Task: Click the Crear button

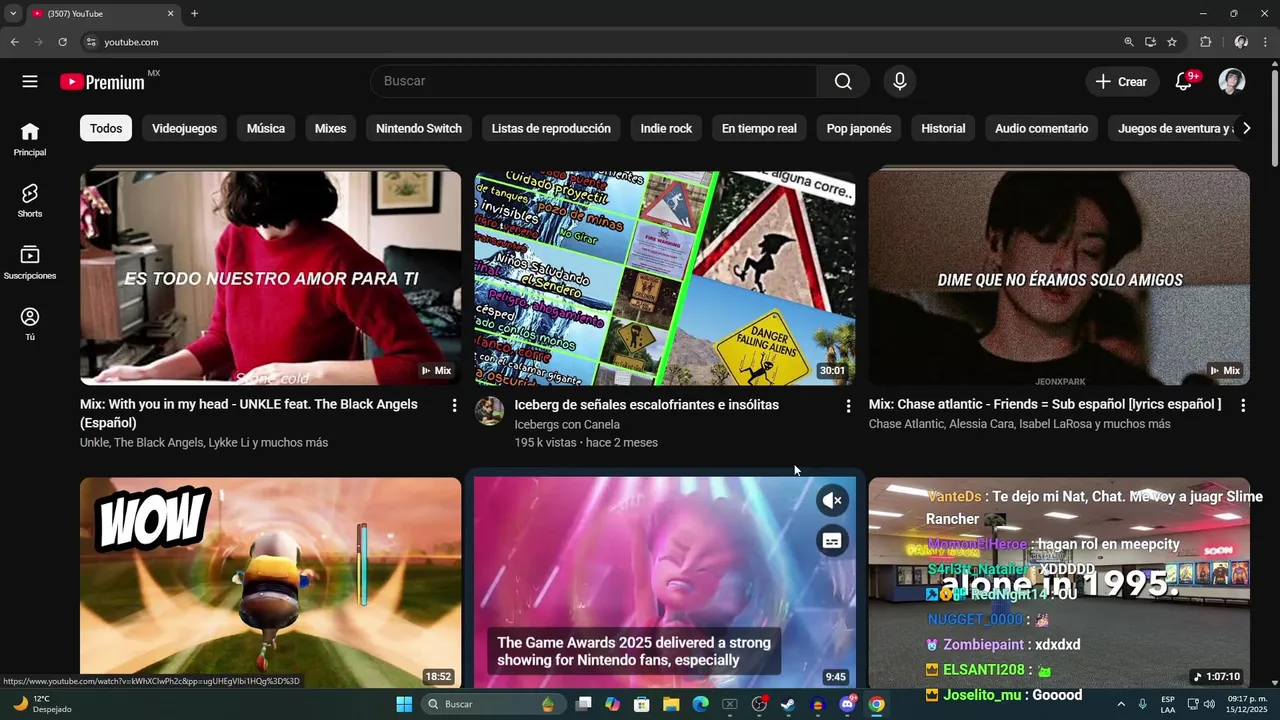Action: click(1122, 82)
